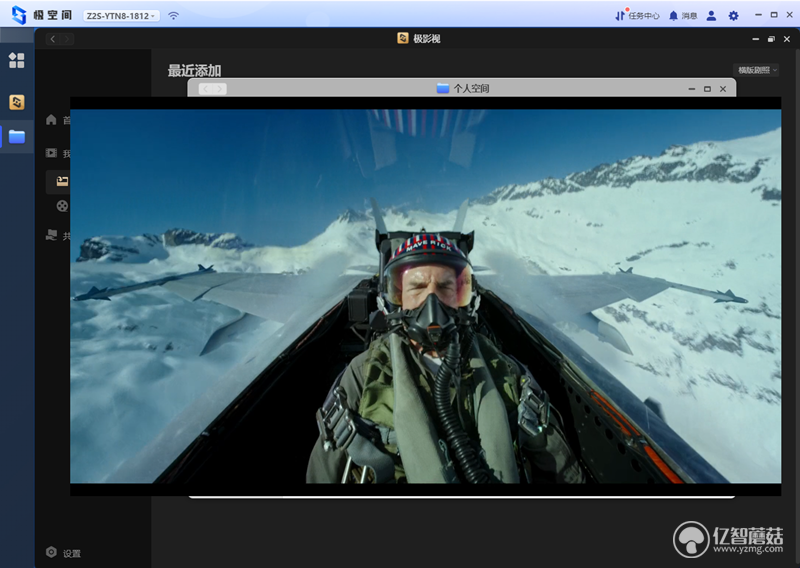The height and width of the screenshot is (568, 800).
Task: Open the shared library icon in 极影视 sidebar
Action: pyautogui.click(x=51, y=235)
